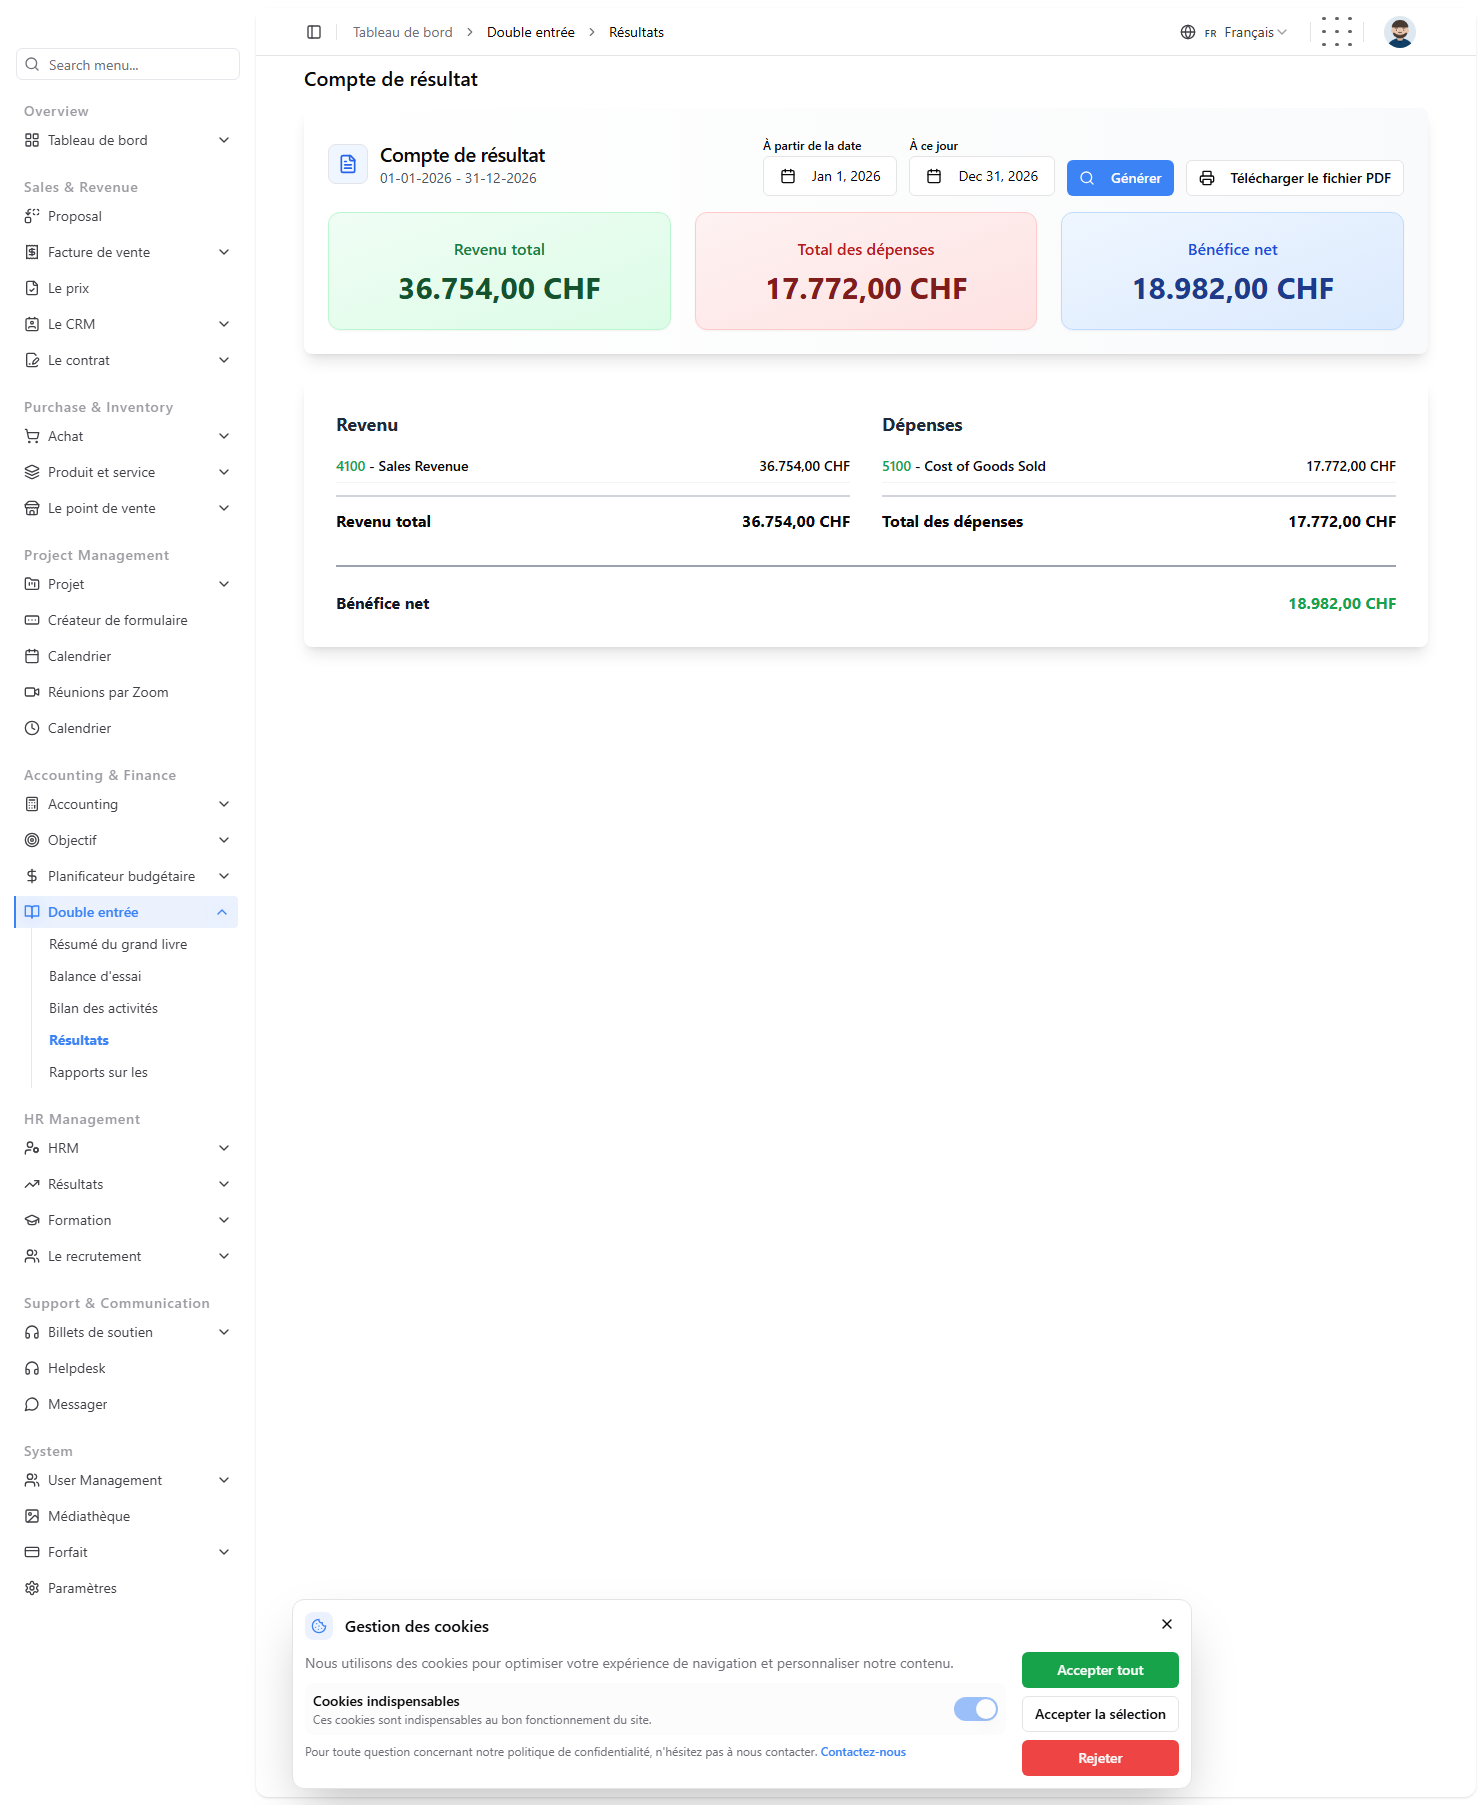This screenshot has height=1805, width=1484.
Task: Open the user avatar menu
Action: point(1400,32)
